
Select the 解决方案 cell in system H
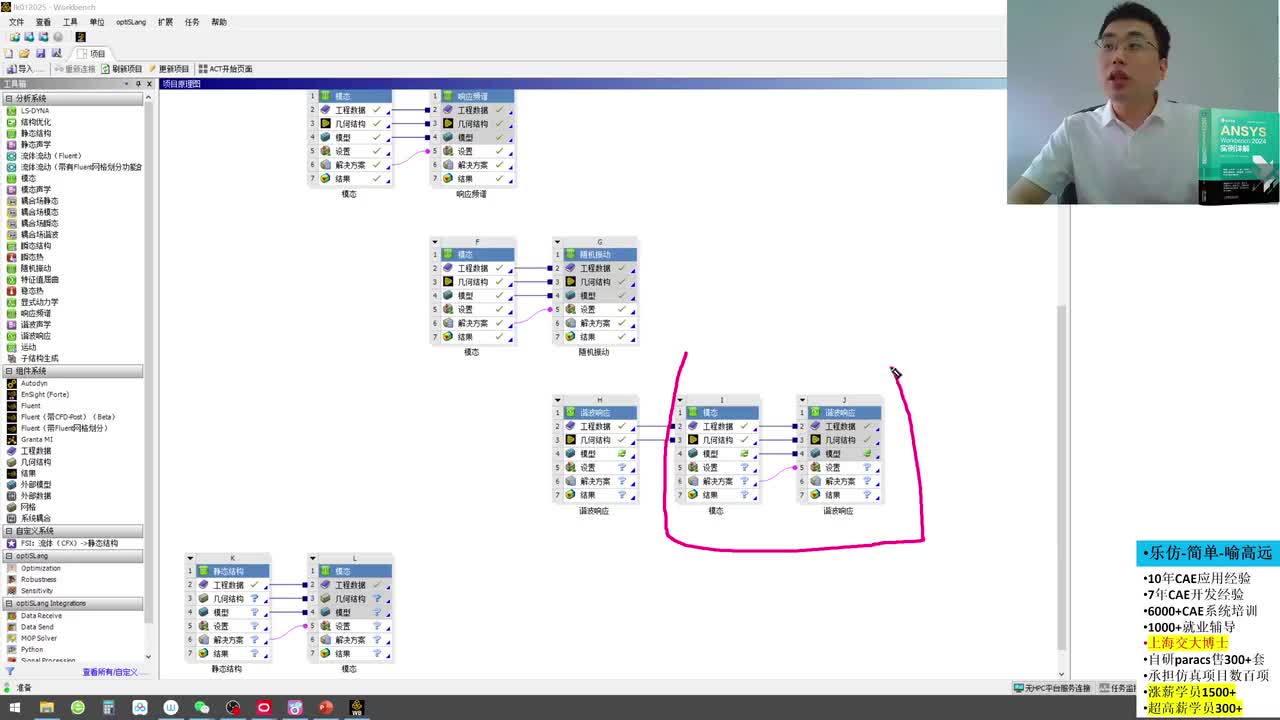[594, 481]
